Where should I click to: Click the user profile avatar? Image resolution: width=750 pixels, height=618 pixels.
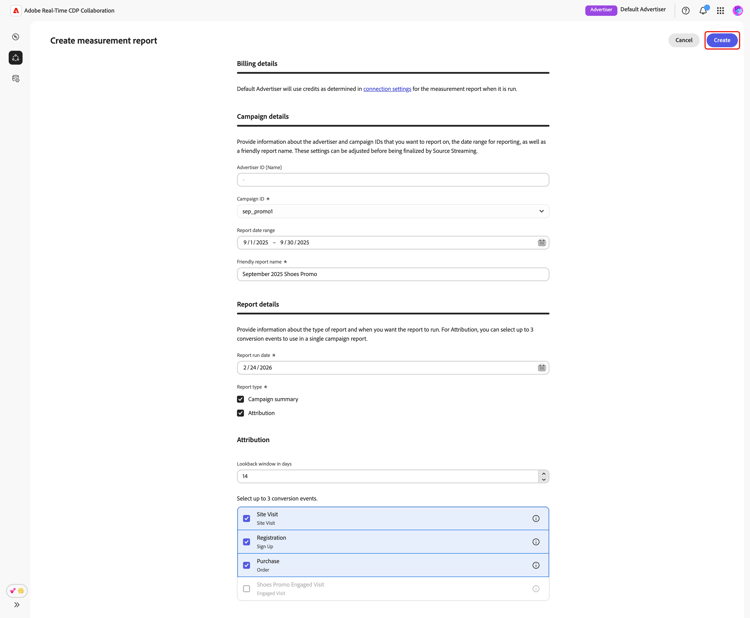pos(738,11)
